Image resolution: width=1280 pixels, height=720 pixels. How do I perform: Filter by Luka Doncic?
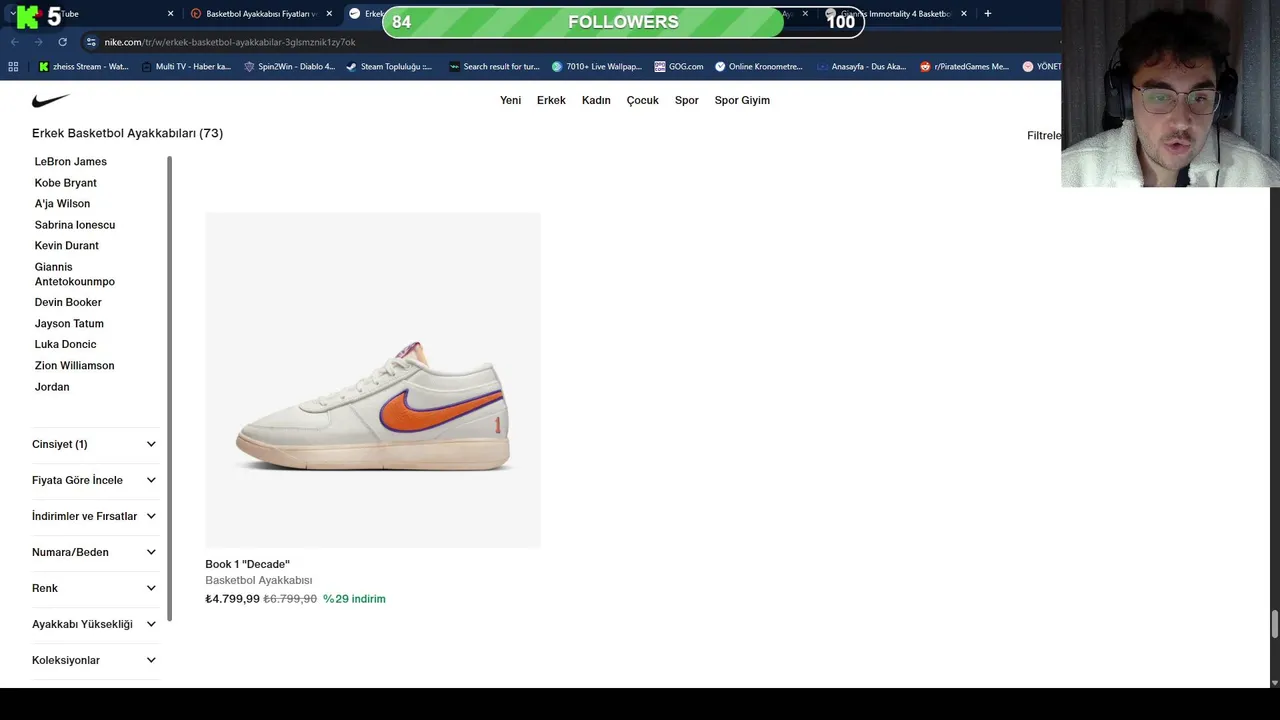tap(65, 344)
